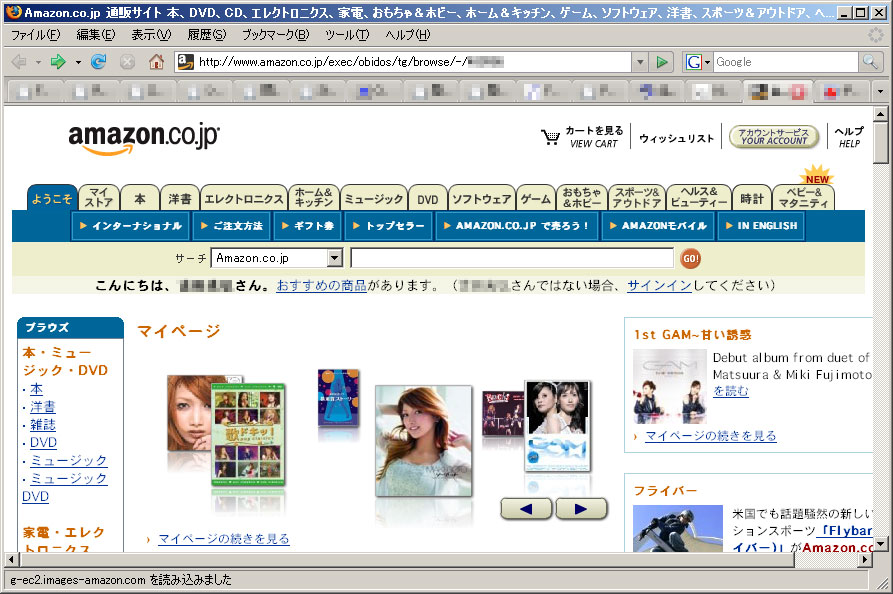Show the previous carousel item with the left arrow
The width and height of the screenshot is (893, 594).
pyautogui.click(x=526, y=509)
